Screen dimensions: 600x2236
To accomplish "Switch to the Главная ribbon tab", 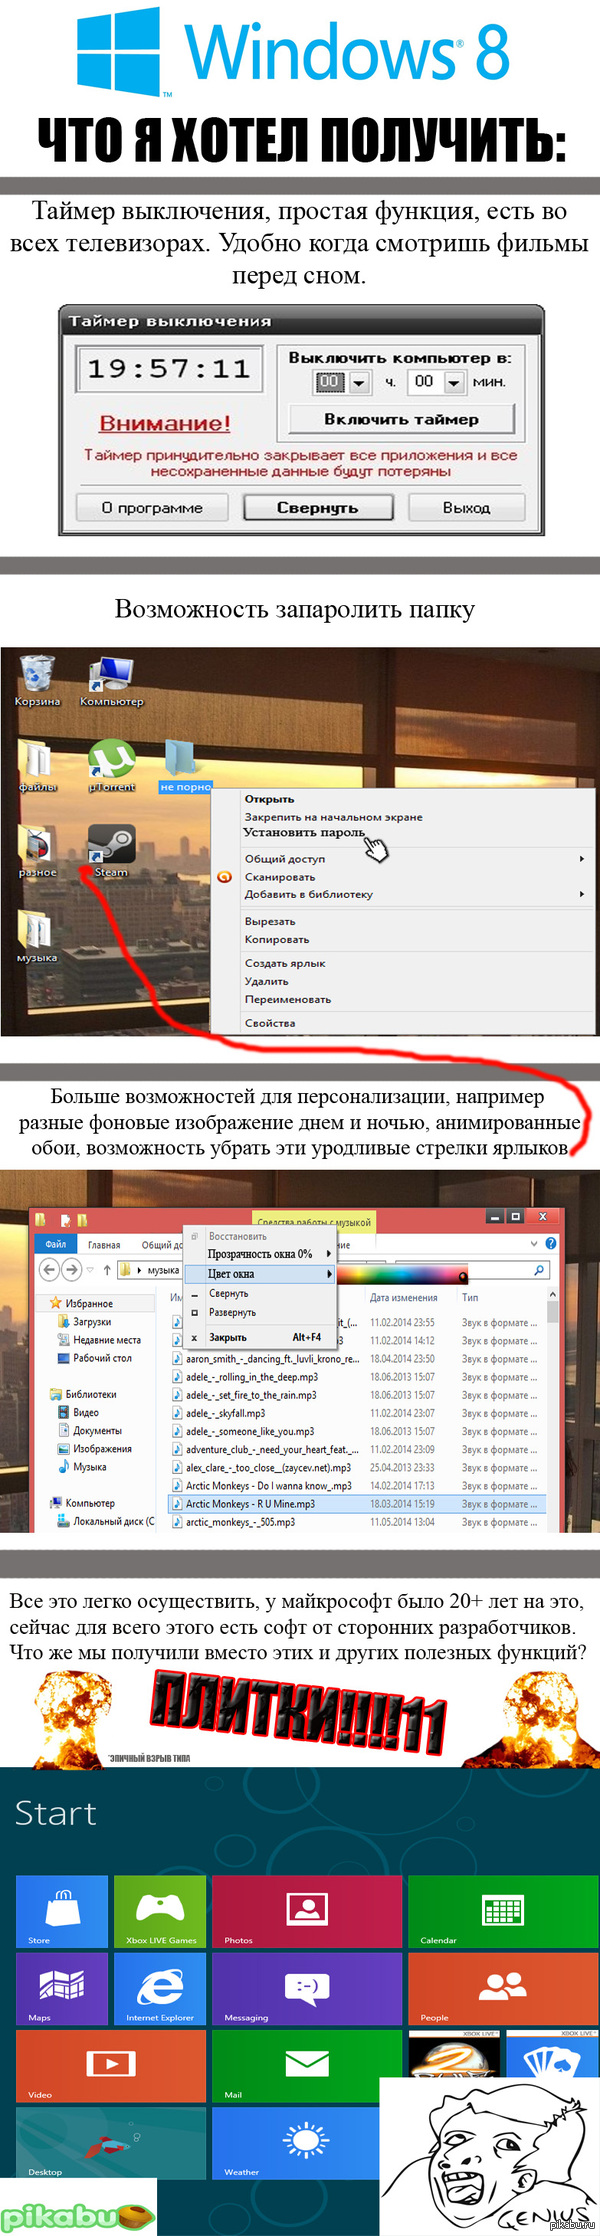I will coord(104,1245).
